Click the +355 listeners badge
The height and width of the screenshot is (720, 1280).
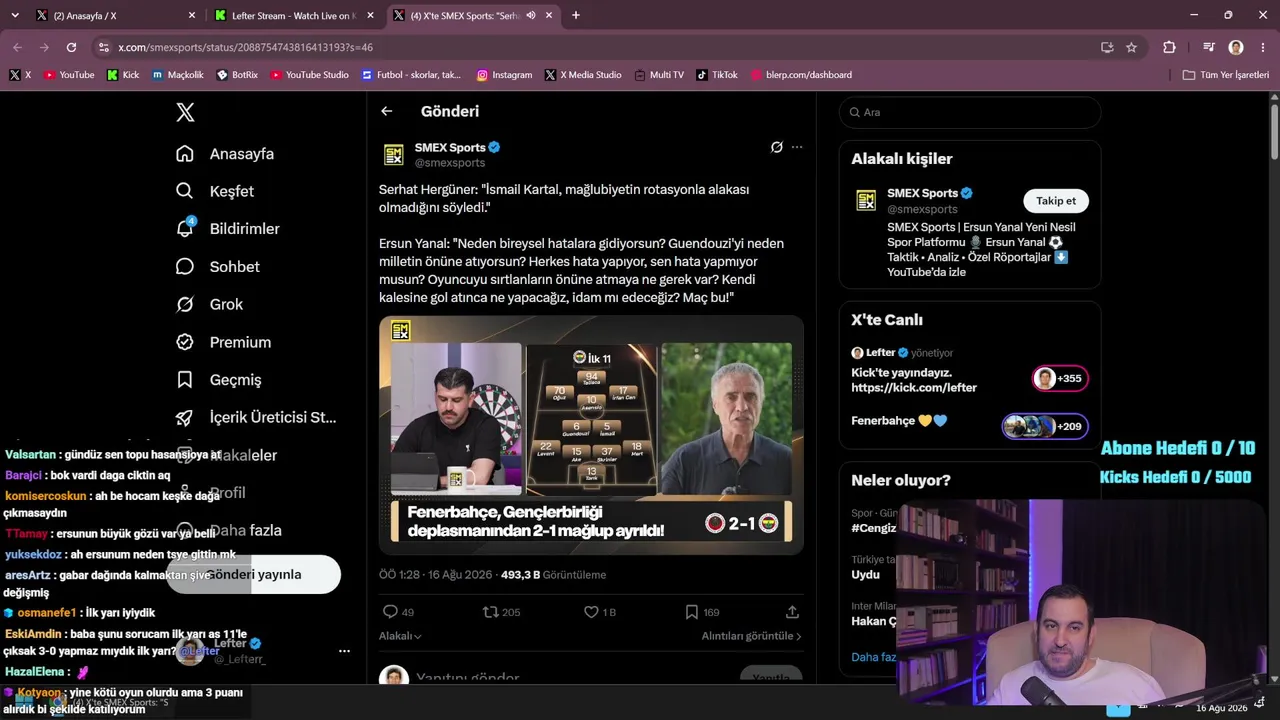[x=1060, y=379]
